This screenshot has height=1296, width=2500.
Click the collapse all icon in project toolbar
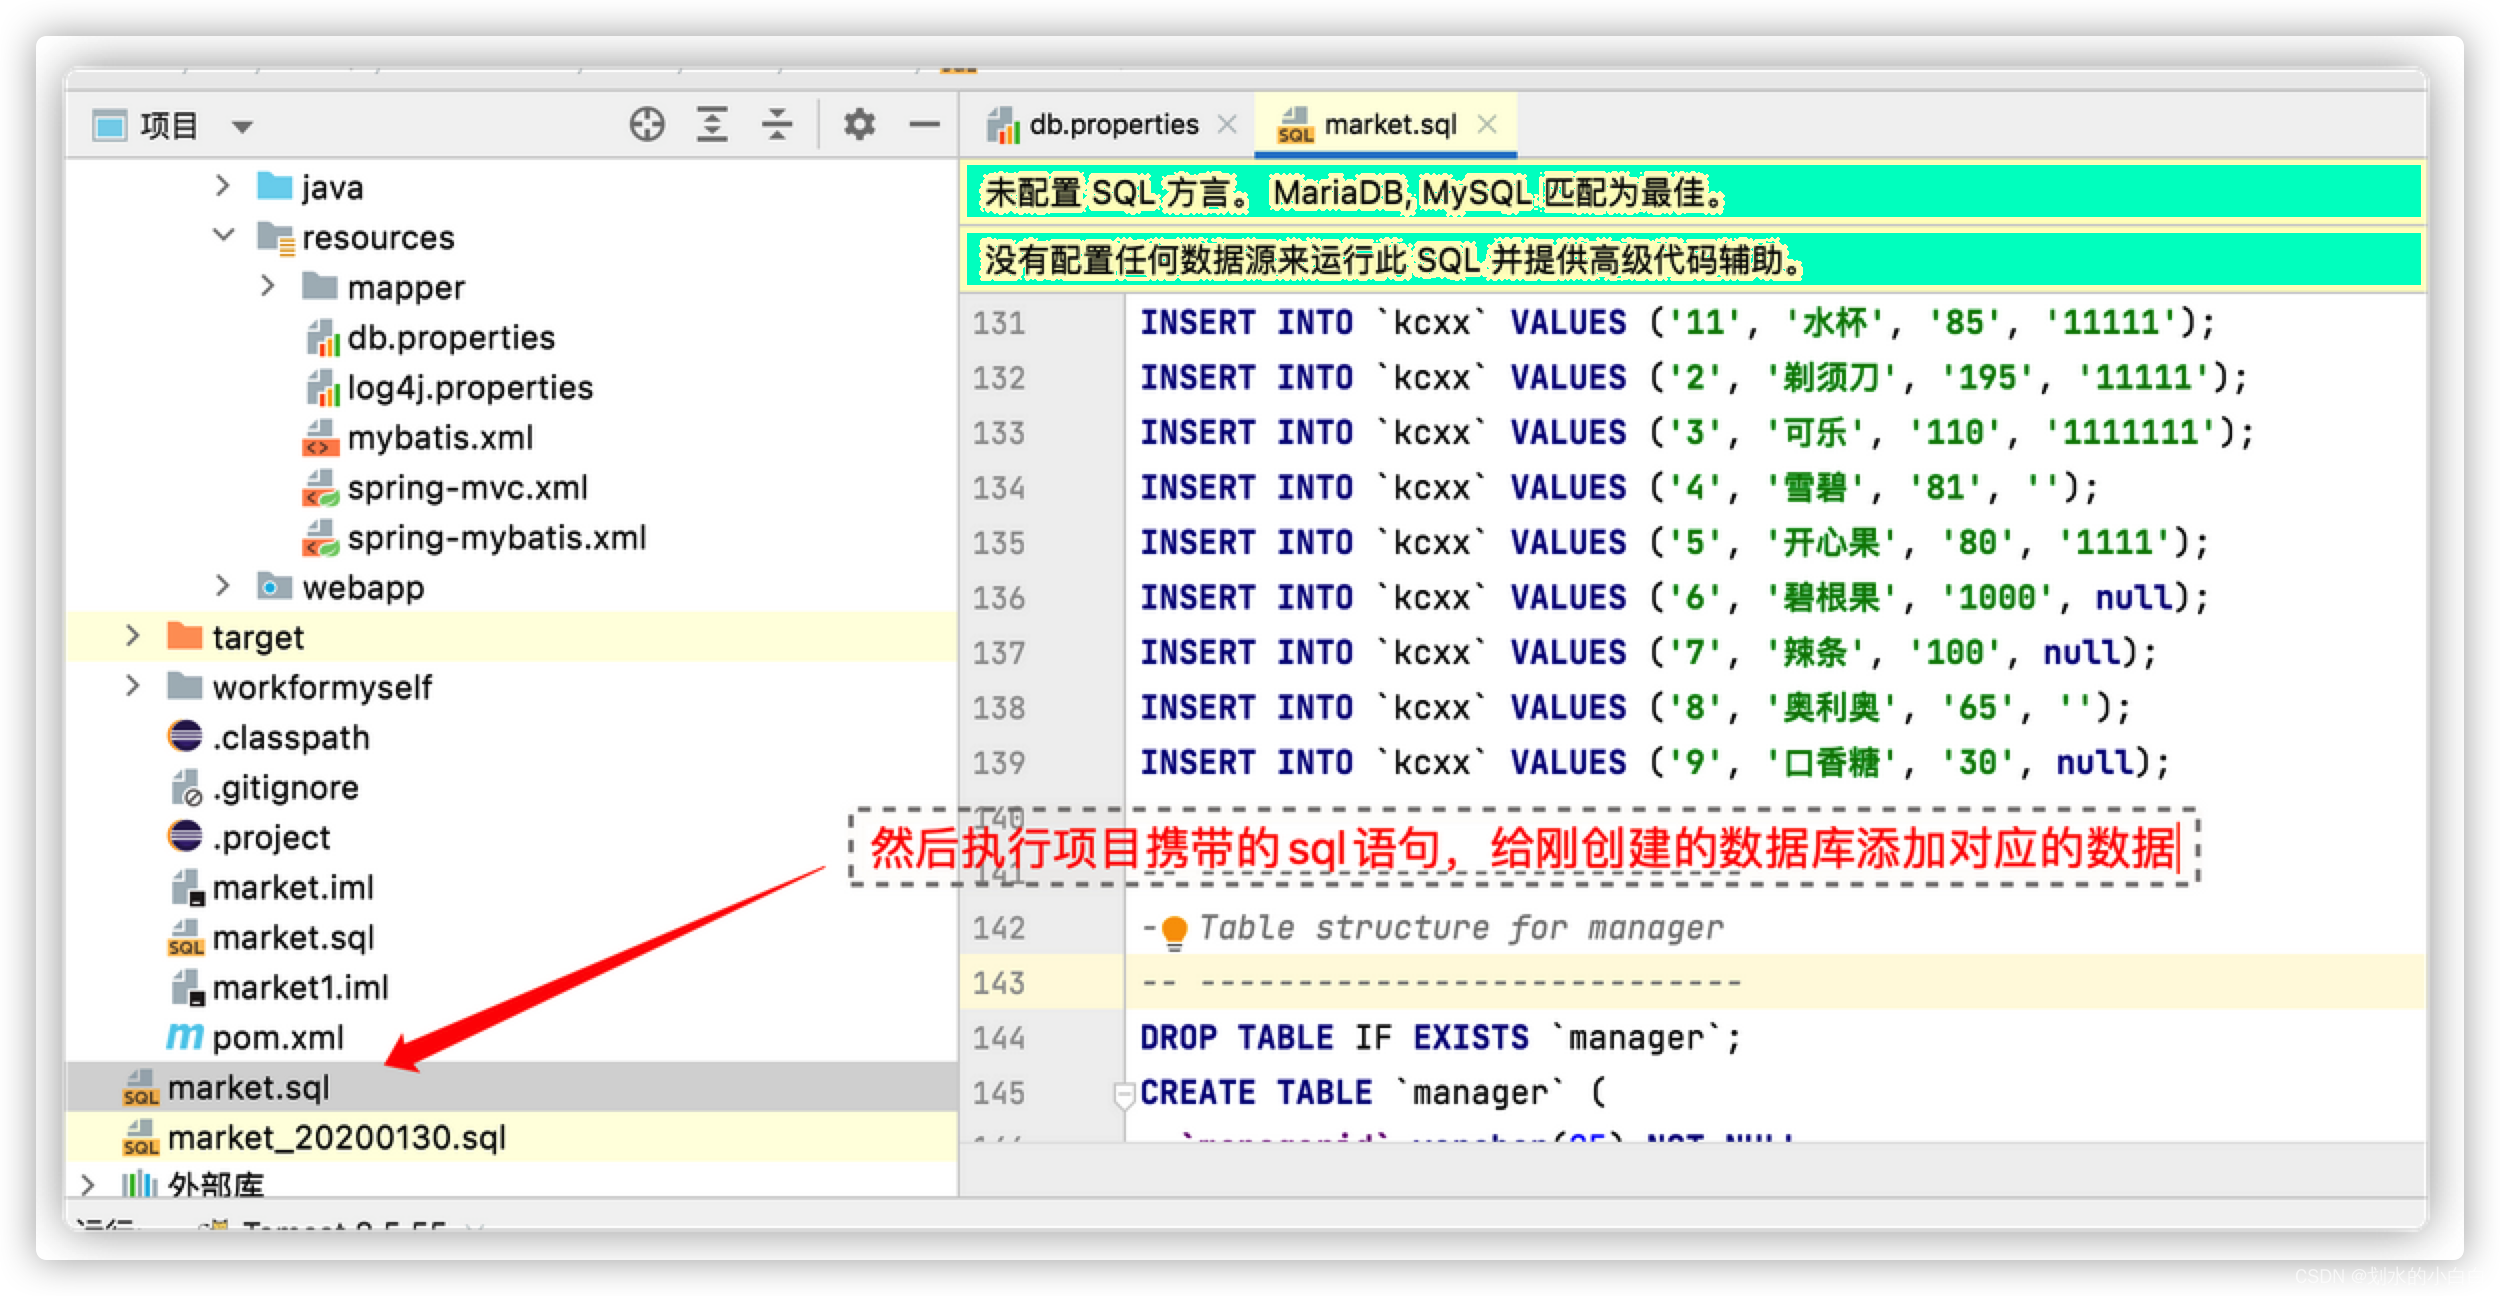pyautogui.click(x=777, y=125)
